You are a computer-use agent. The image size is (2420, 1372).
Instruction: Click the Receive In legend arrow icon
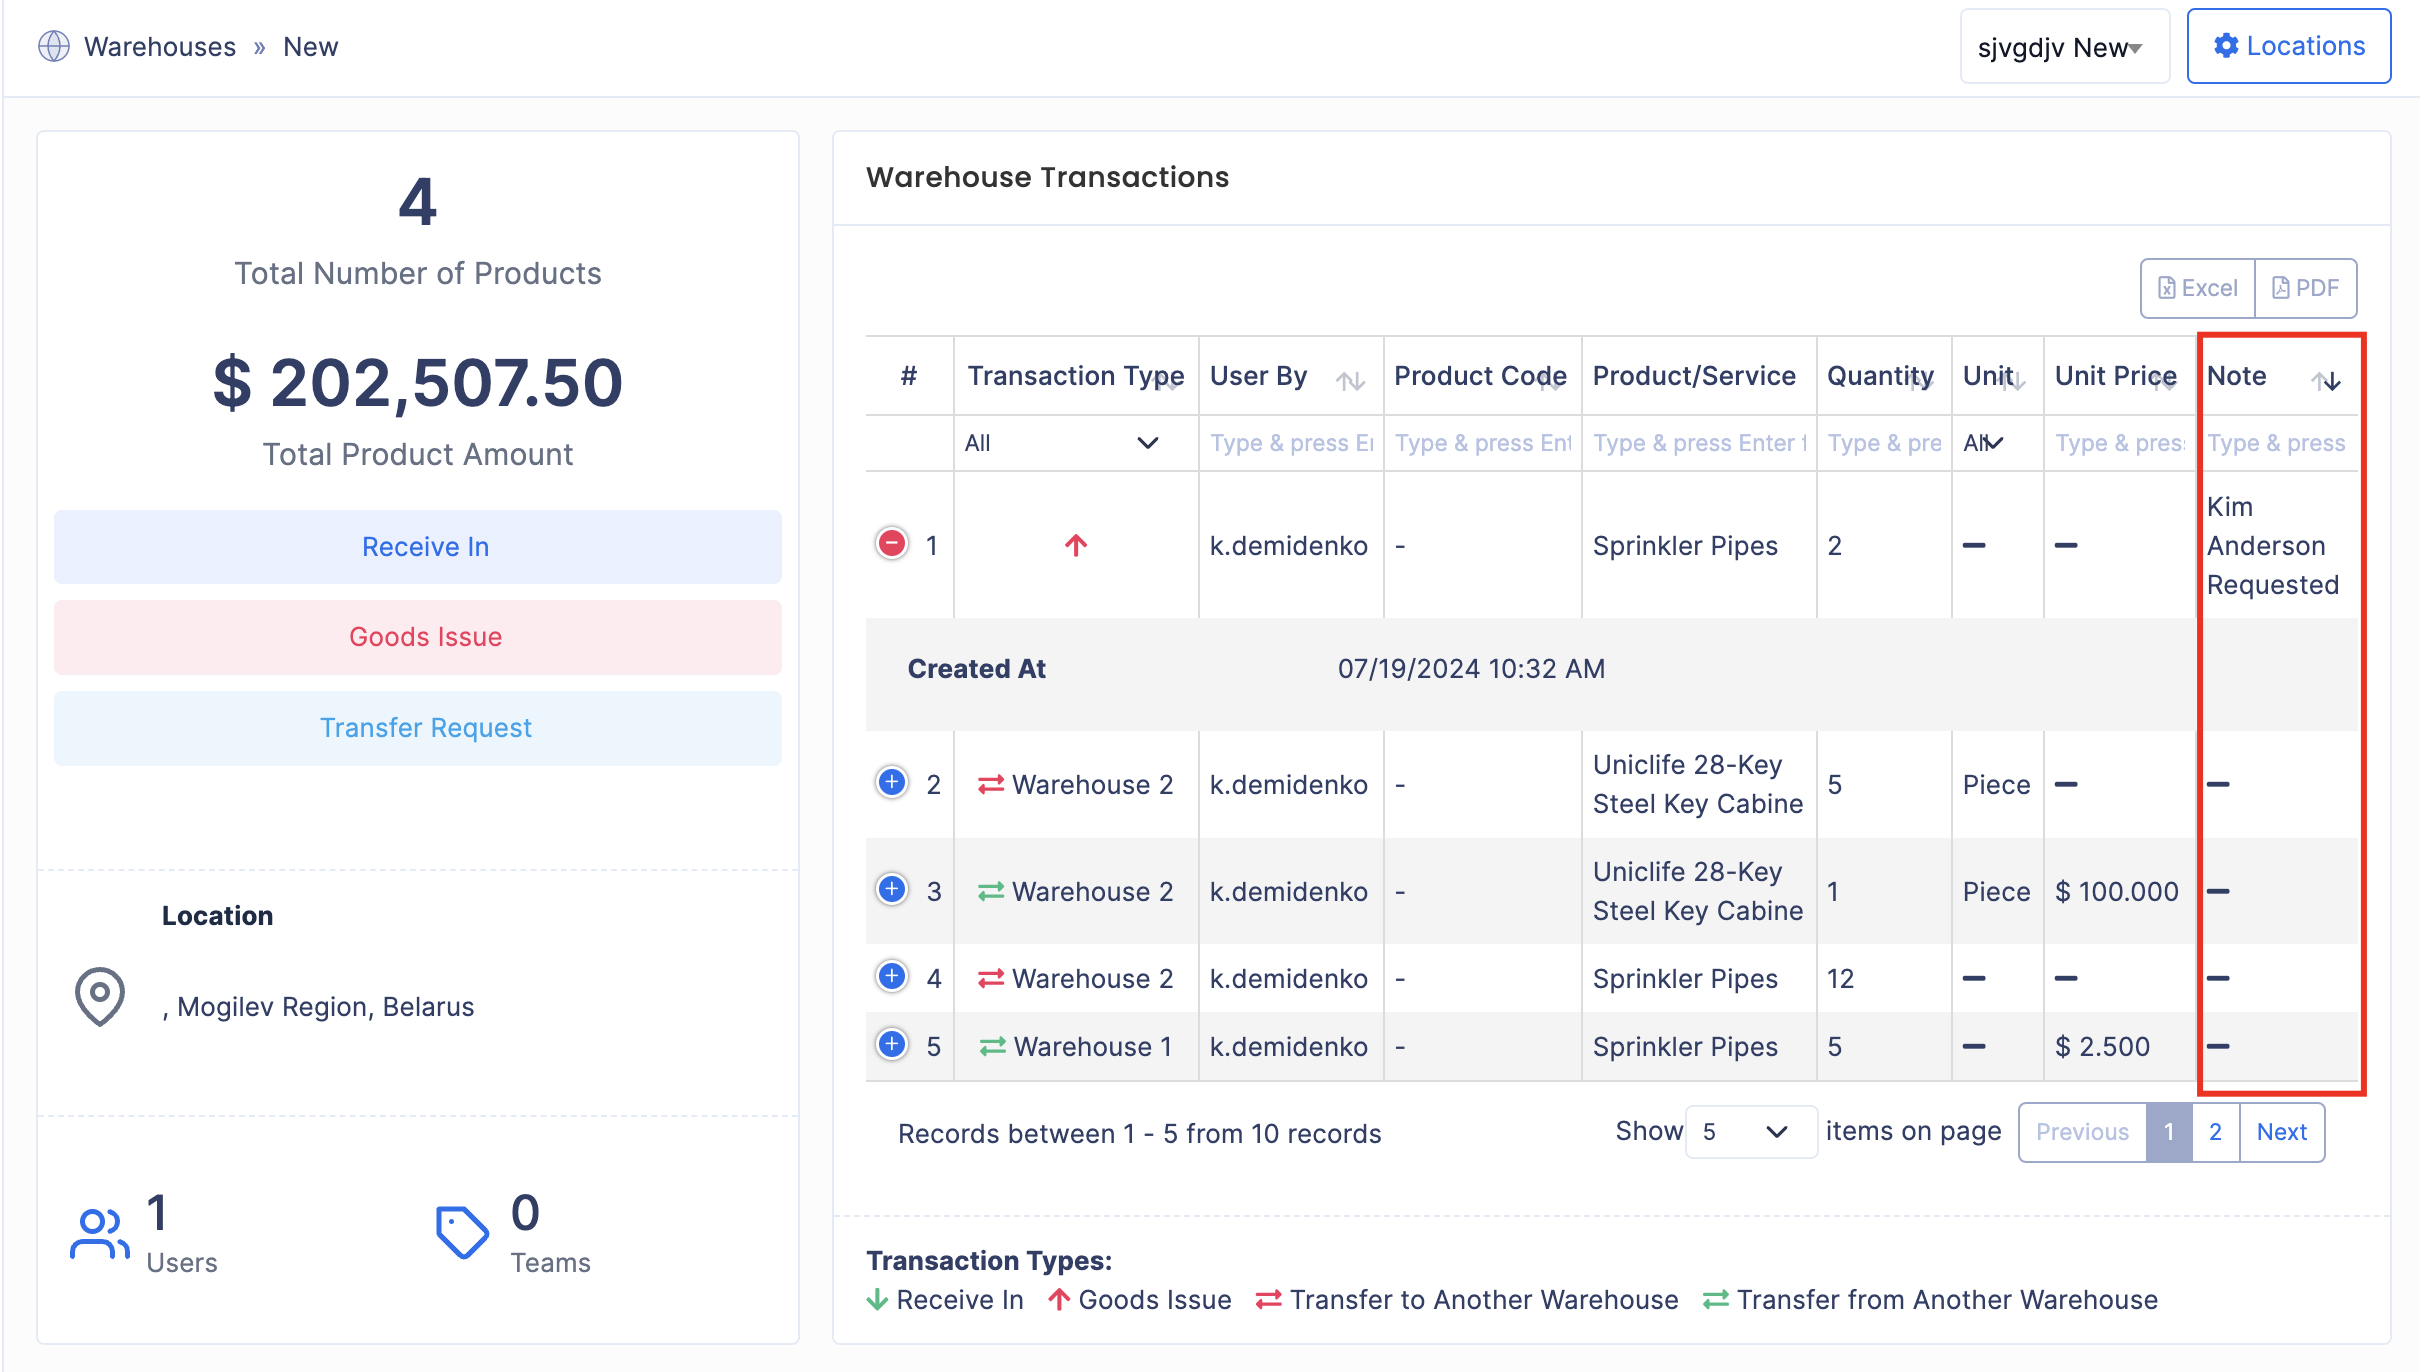[877, 1300]
